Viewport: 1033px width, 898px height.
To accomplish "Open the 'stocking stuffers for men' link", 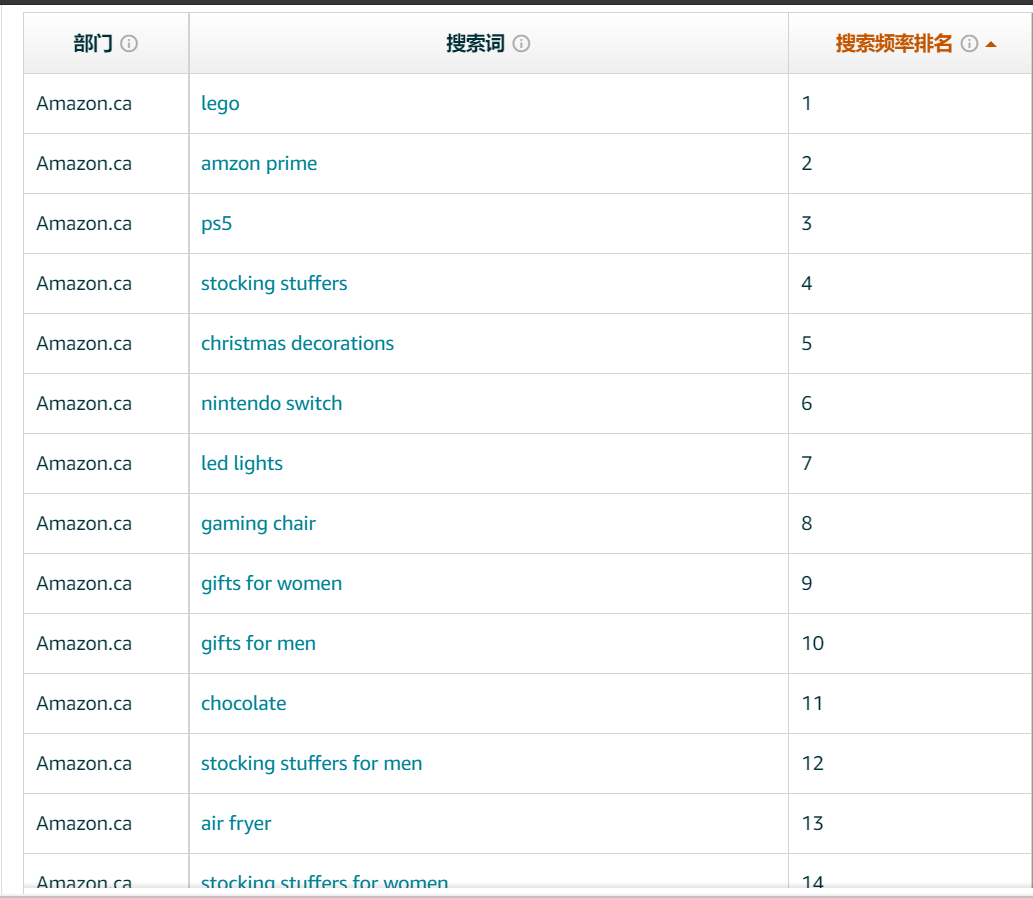I will tap(311, 764).
